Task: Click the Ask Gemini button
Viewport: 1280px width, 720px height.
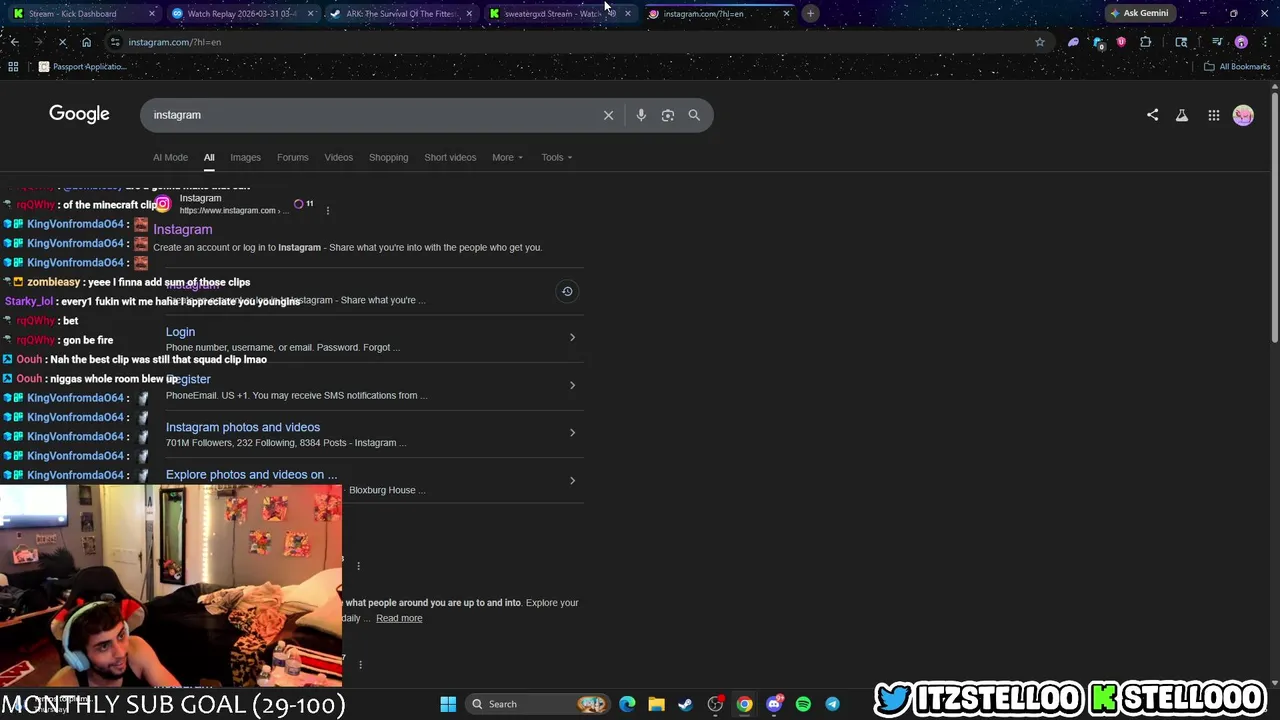Action: click(x=1139, y=13)
